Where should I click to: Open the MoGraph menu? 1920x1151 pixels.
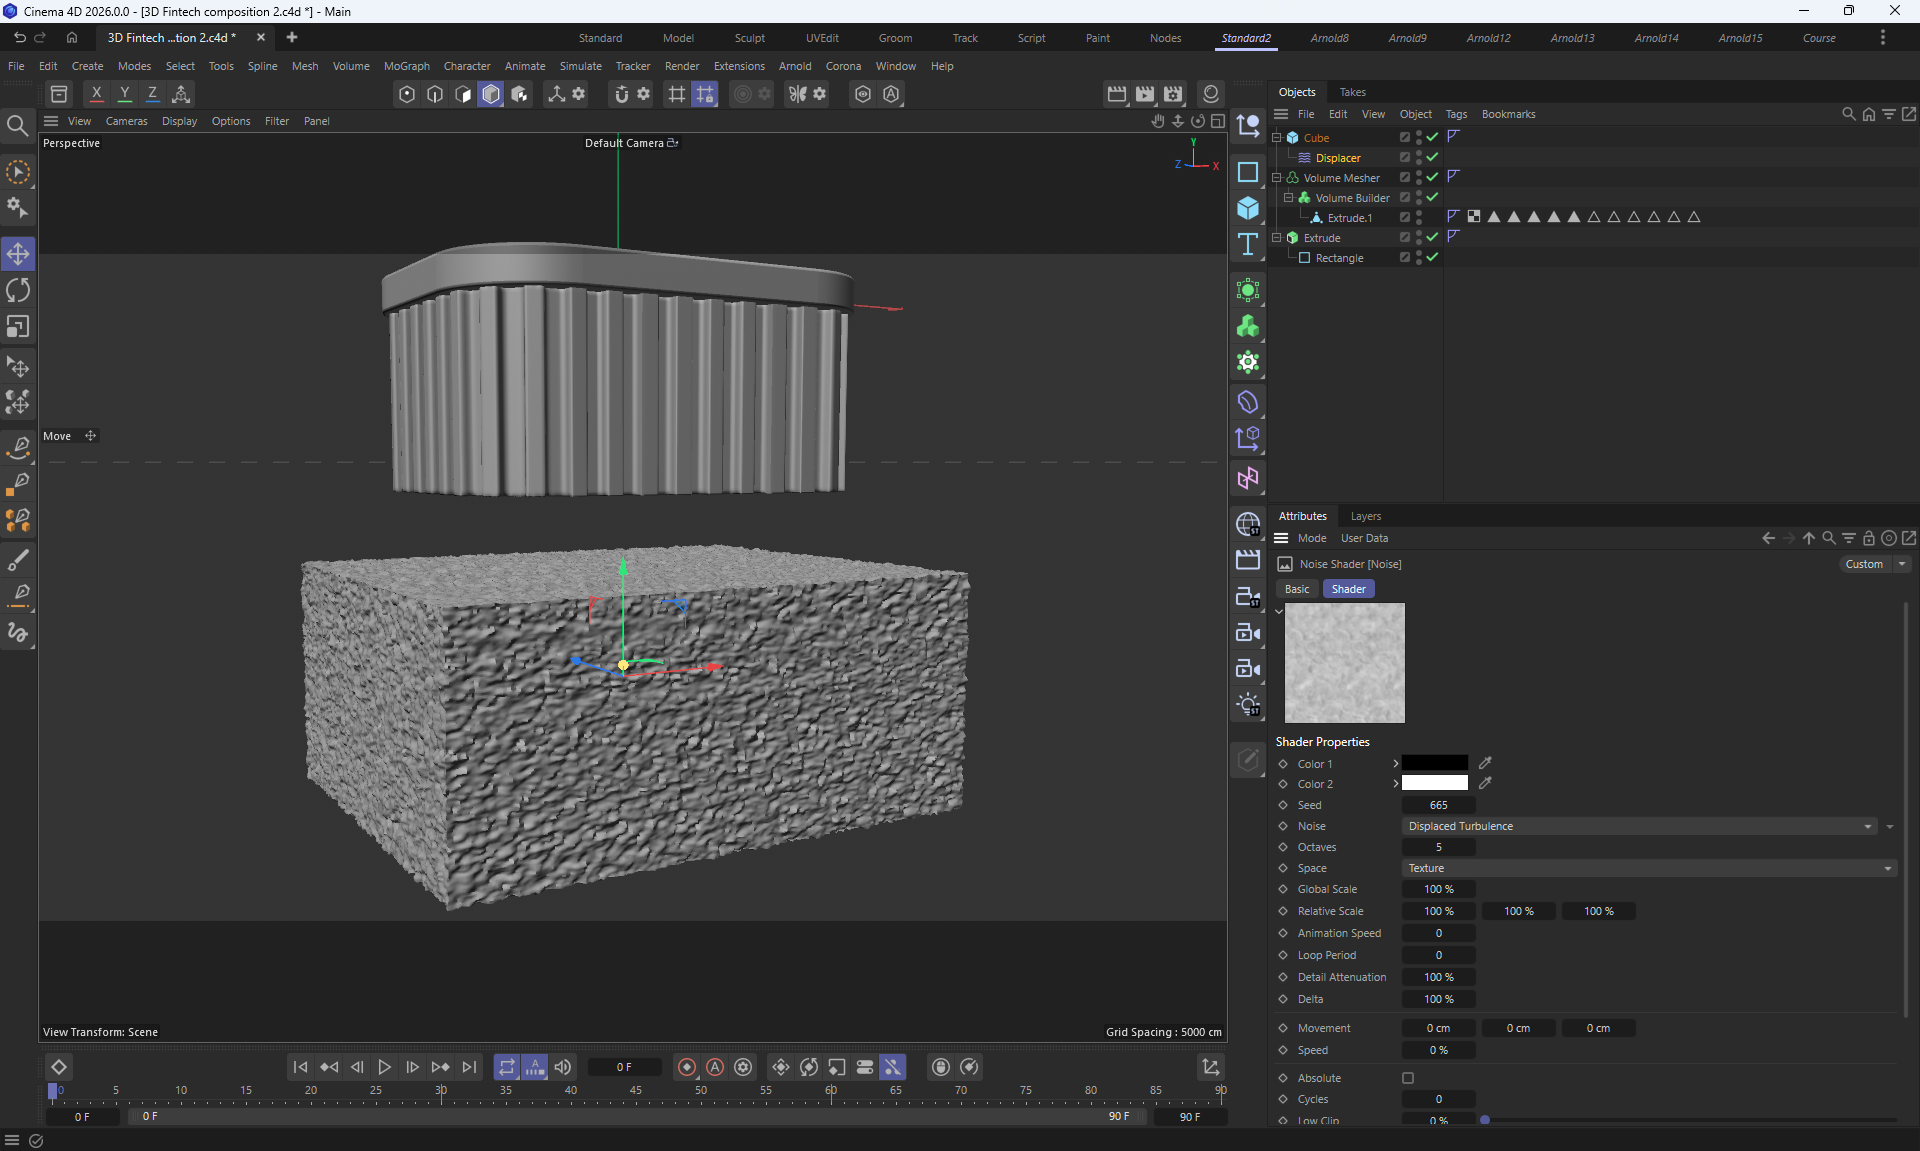(406, 66)
